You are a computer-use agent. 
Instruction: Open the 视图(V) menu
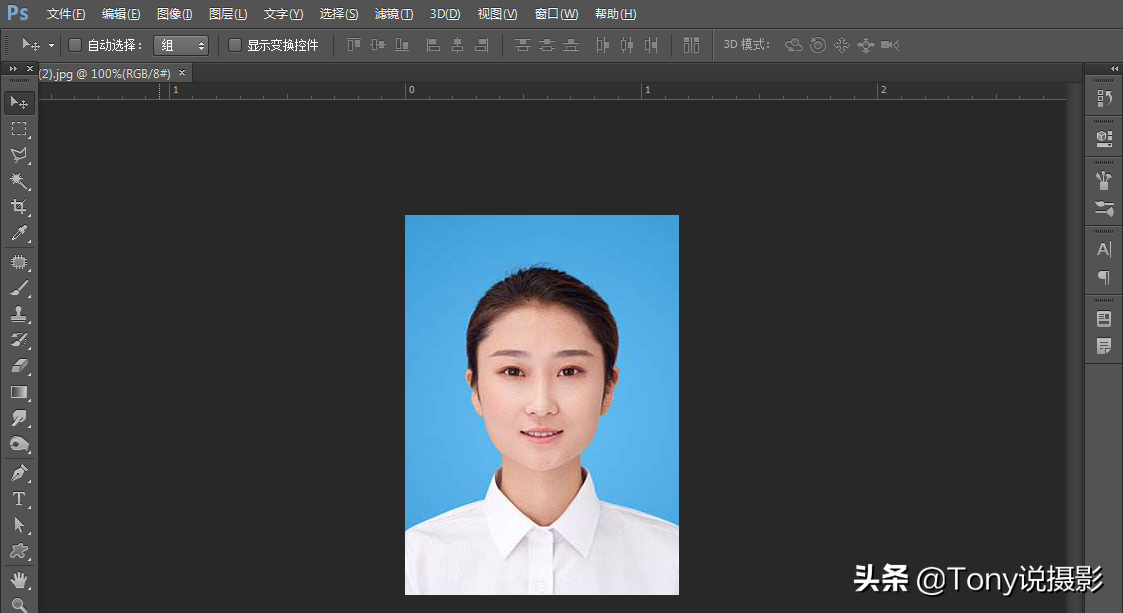(497, 14)
